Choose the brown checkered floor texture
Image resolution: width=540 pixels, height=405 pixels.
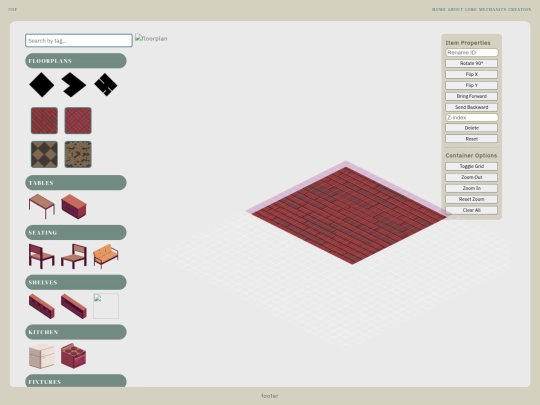[44, 154]
